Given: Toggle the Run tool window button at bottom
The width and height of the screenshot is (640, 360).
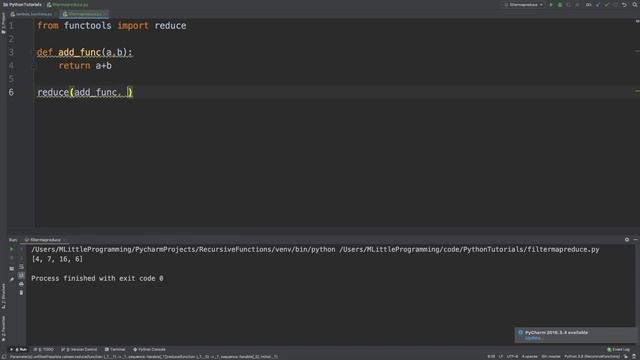Looking at the screenshot, I should tap(18, 349).
